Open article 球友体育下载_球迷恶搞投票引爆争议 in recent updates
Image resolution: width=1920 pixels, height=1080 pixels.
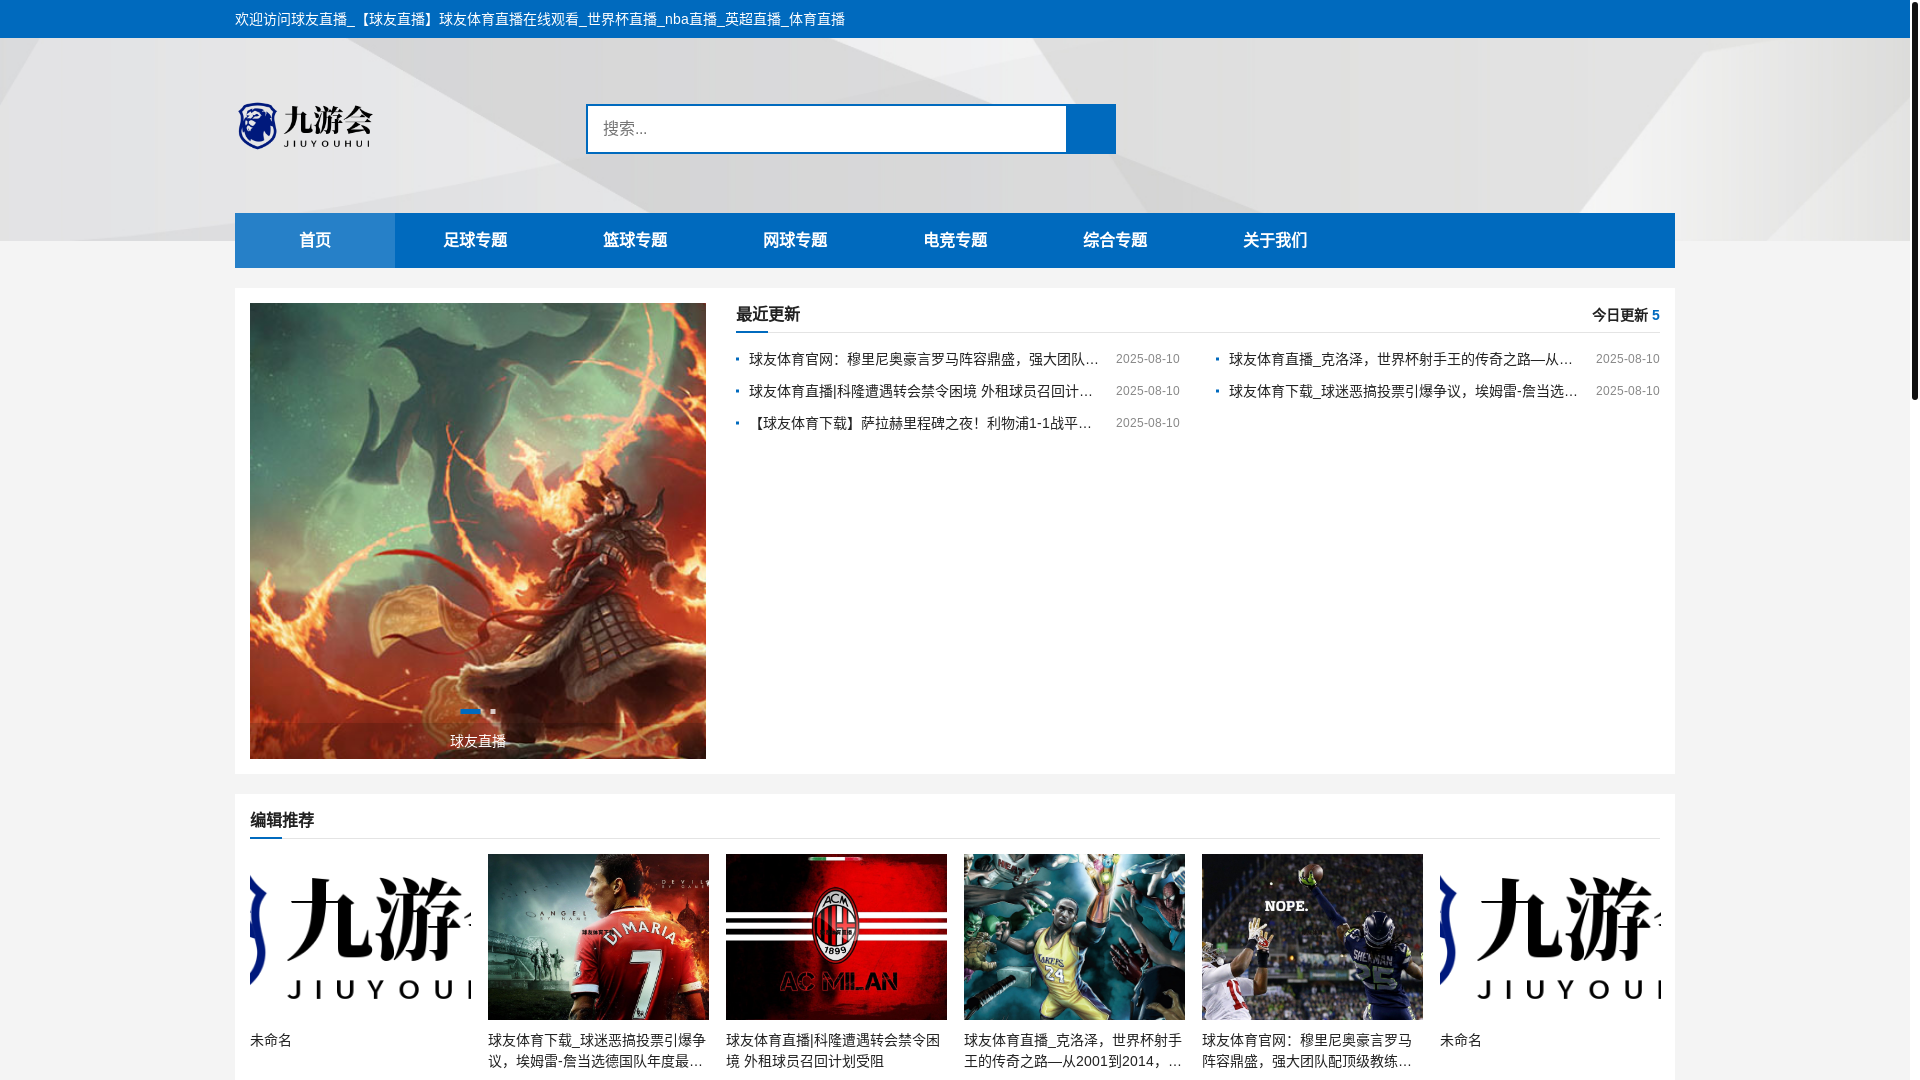click(x=1404, y=391)
